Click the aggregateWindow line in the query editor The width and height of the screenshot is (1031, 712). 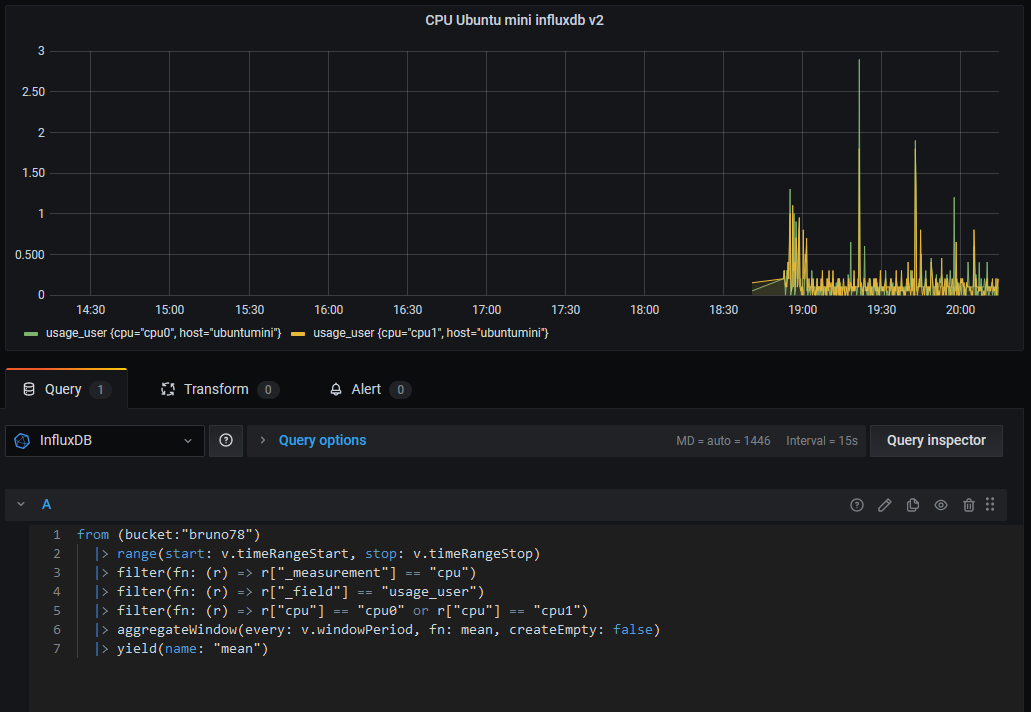coord(388,629)
